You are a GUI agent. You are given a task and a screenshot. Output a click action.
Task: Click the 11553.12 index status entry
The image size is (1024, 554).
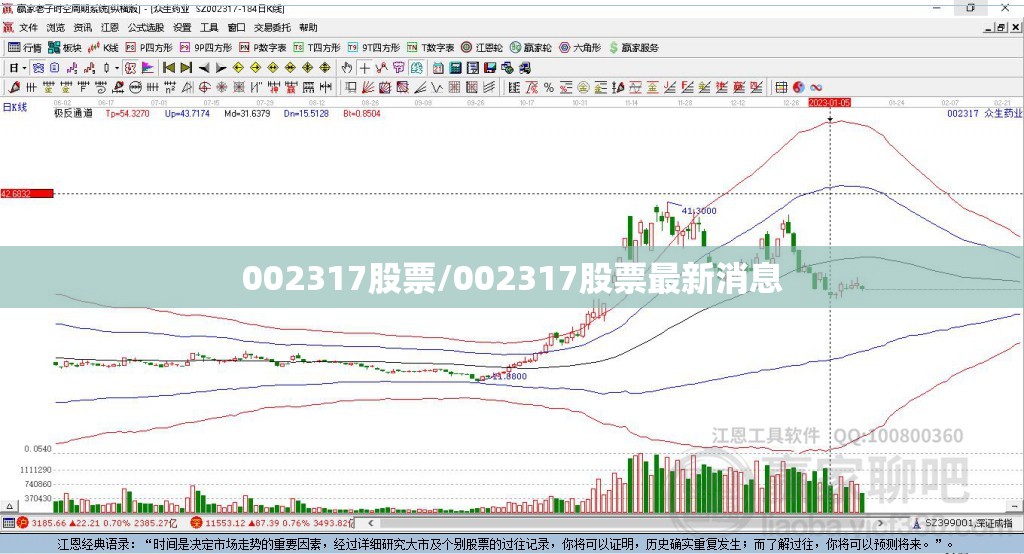(x=272, y=523)
